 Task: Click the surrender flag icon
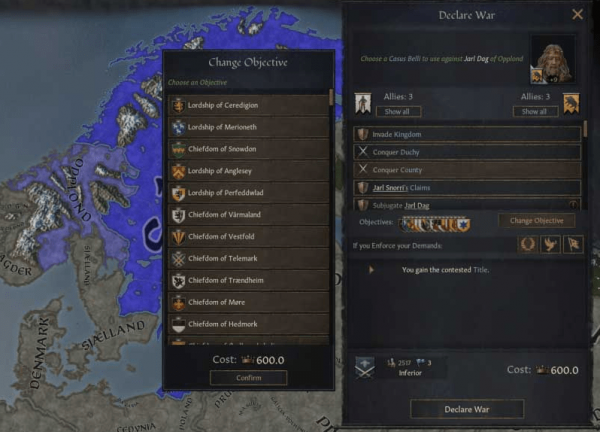coord(573,244)
